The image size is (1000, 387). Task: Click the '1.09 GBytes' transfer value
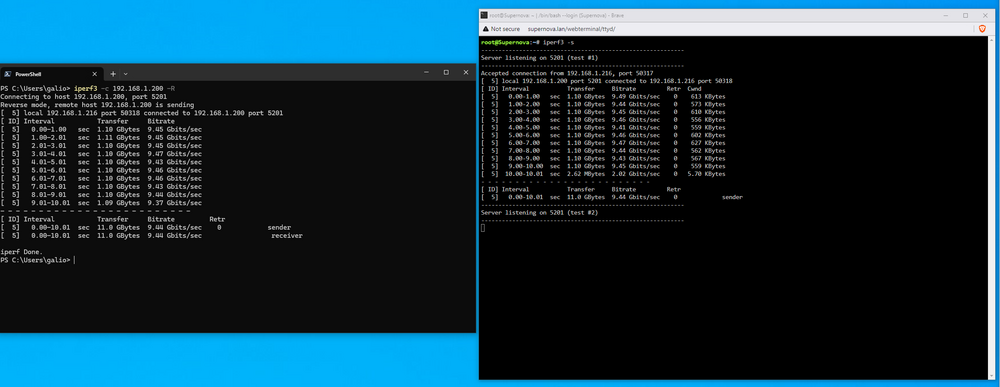118,203
